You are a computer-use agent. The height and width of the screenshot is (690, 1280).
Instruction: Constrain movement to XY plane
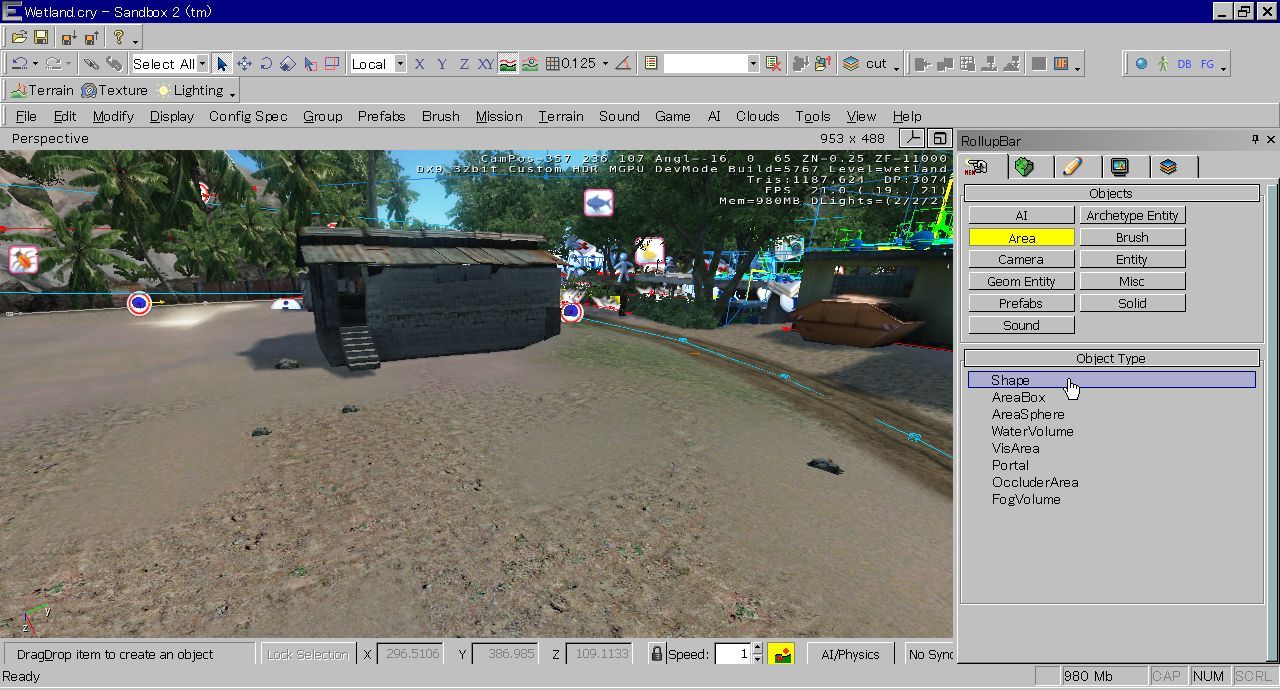(485, 63)
